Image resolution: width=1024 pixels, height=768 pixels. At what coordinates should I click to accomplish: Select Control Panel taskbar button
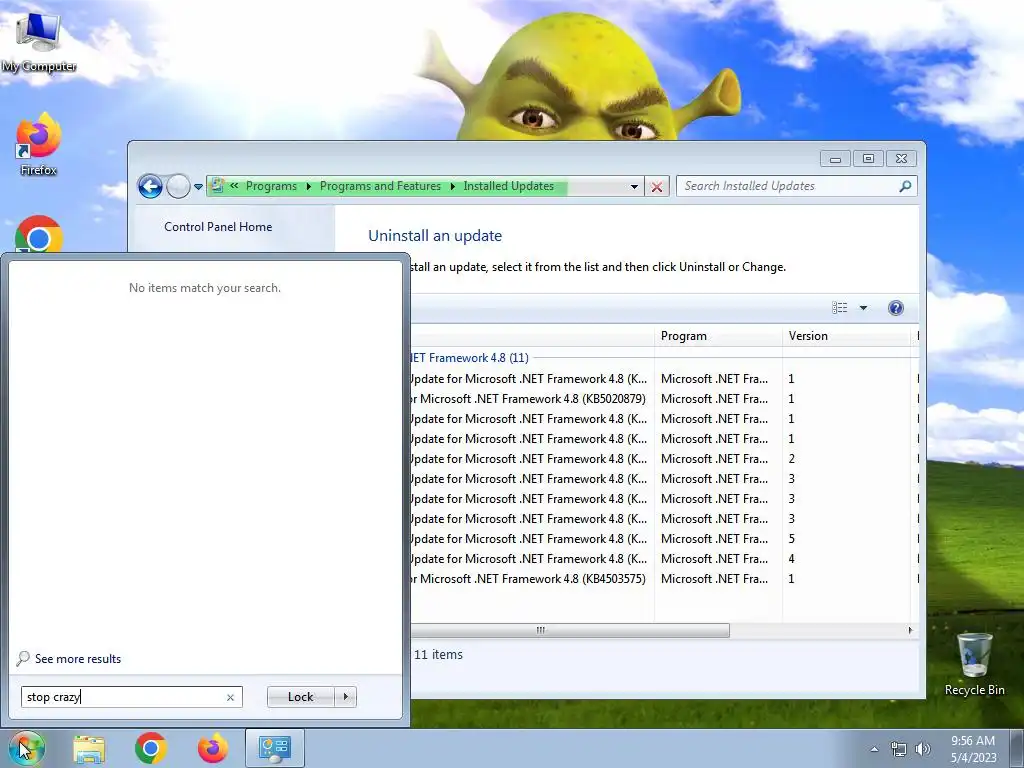[274, 748]
